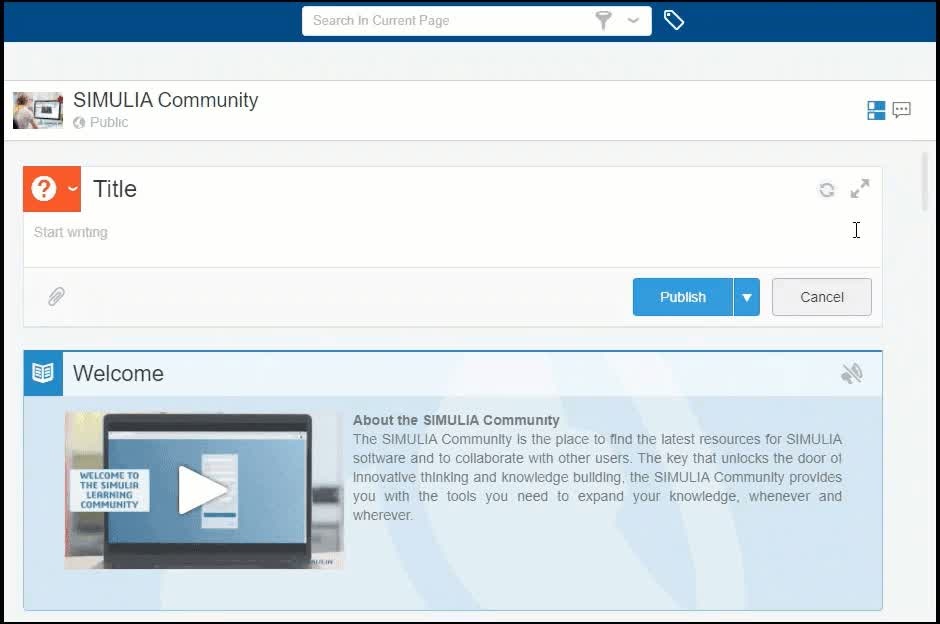Click the Publish button
The width and height of the screenshot is (940, 624).
pyautogui.click(x=683, y=297)
